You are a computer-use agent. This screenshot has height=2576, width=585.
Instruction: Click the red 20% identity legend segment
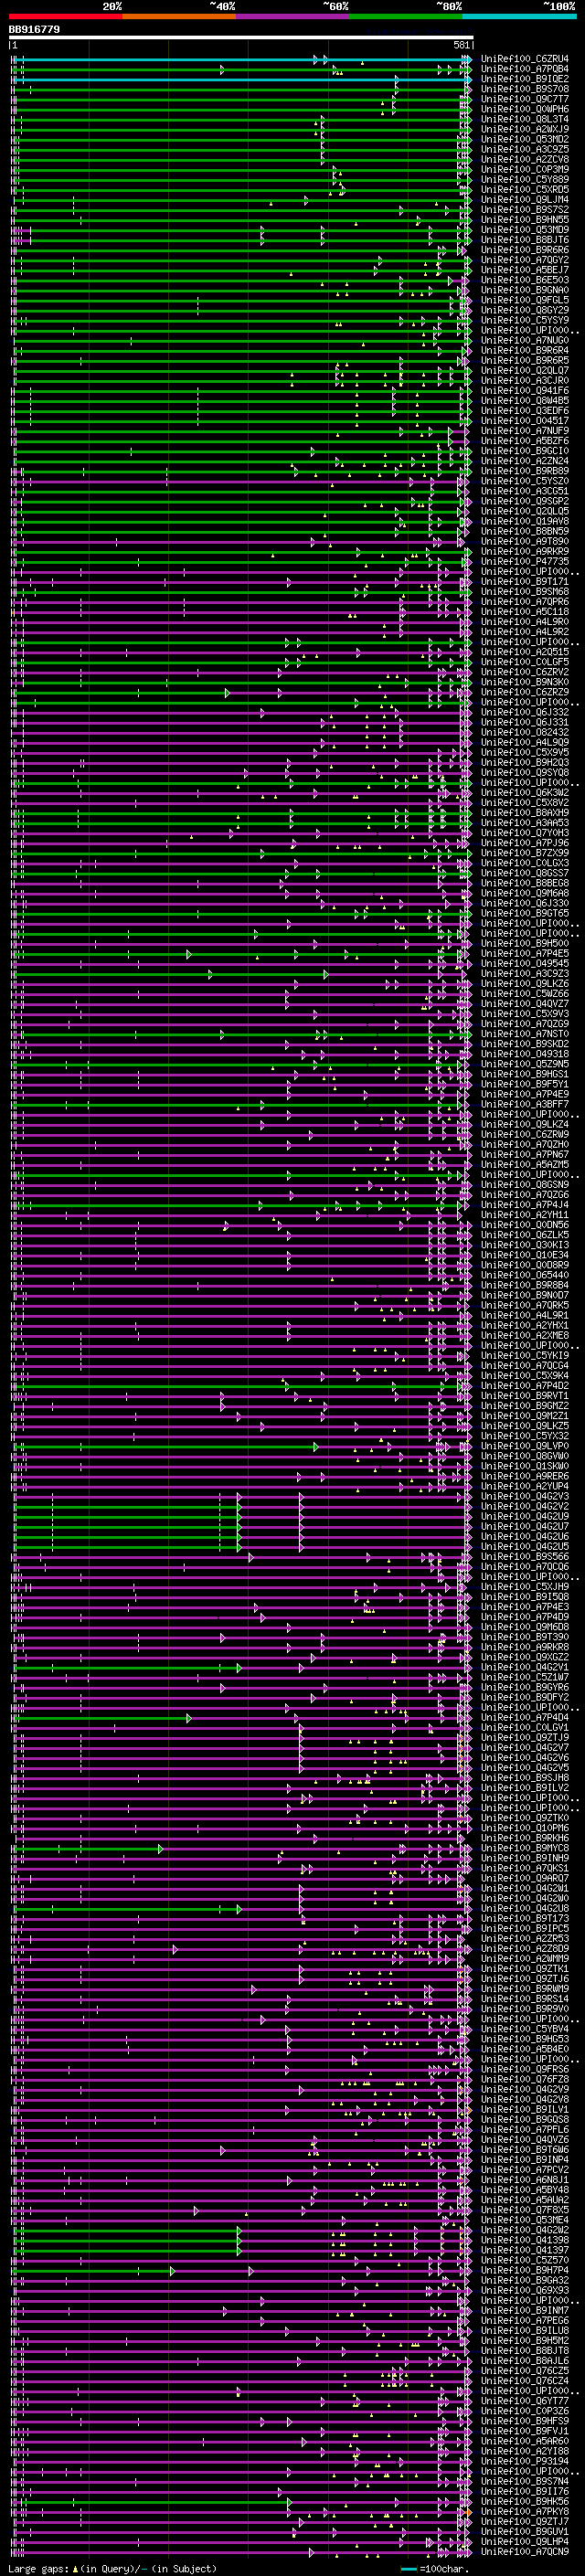coord(65,17)
